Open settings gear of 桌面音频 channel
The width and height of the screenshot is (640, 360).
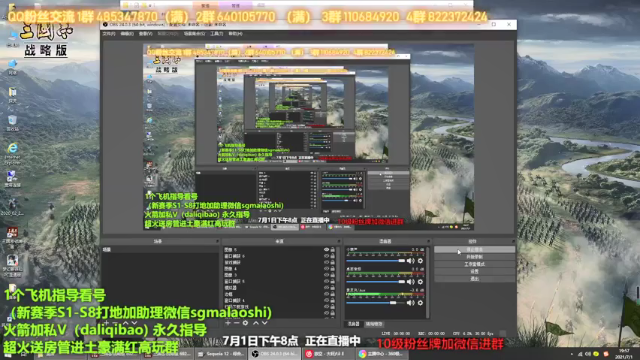420,282
